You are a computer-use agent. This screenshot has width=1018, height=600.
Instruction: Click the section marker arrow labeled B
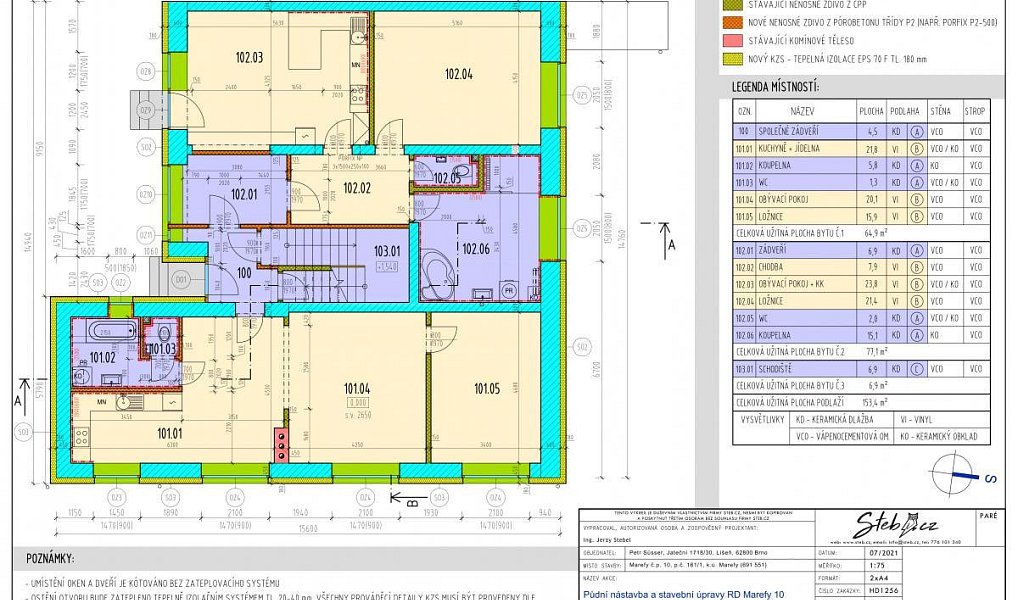pos(407,500)
